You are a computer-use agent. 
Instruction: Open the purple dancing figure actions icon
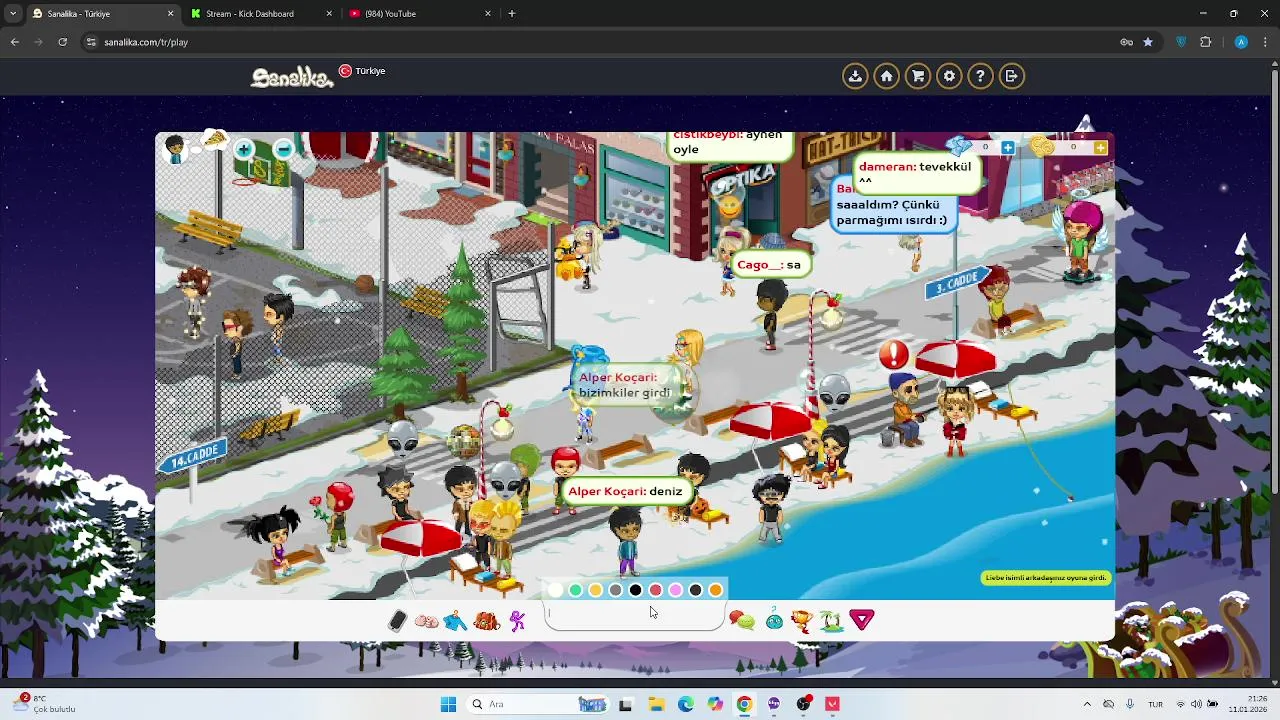[517, 621]
